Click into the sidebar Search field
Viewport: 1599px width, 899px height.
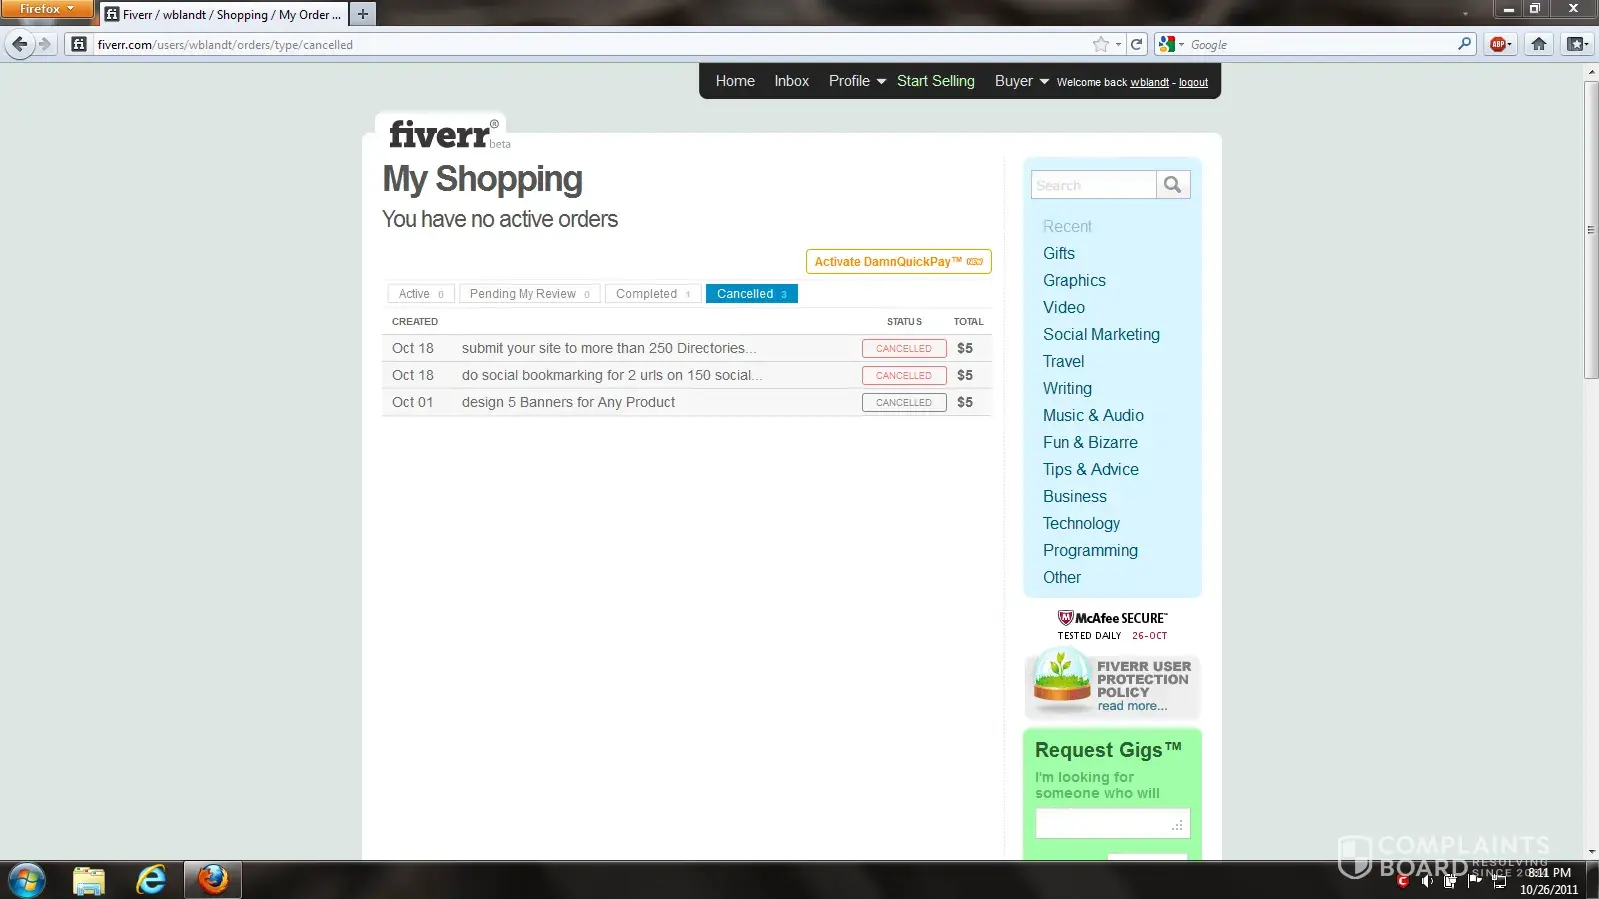[1093, 185]
